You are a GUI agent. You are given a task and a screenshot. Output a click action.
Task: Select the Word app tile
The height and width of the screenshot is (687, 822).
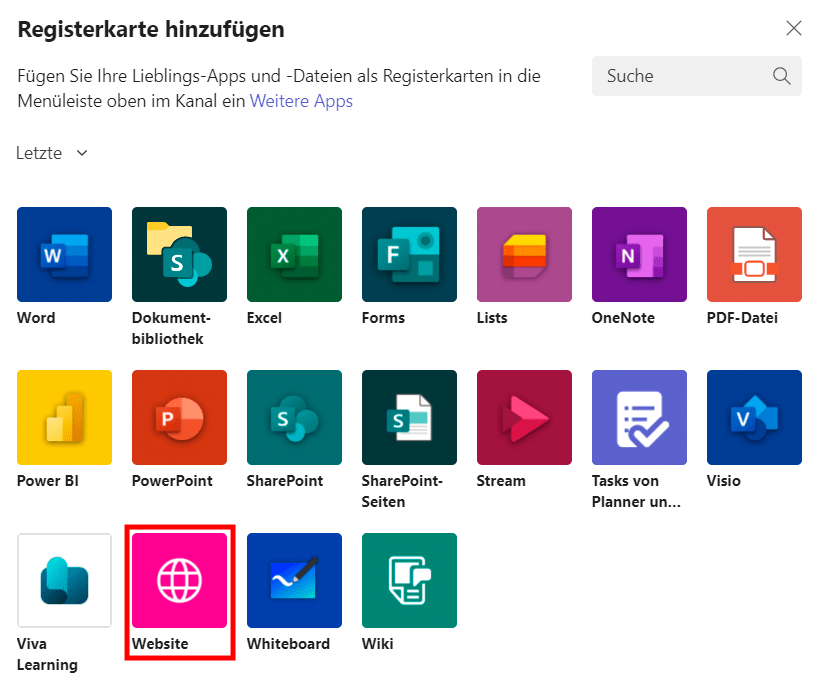pyautogui.click(x=64, y=254)
